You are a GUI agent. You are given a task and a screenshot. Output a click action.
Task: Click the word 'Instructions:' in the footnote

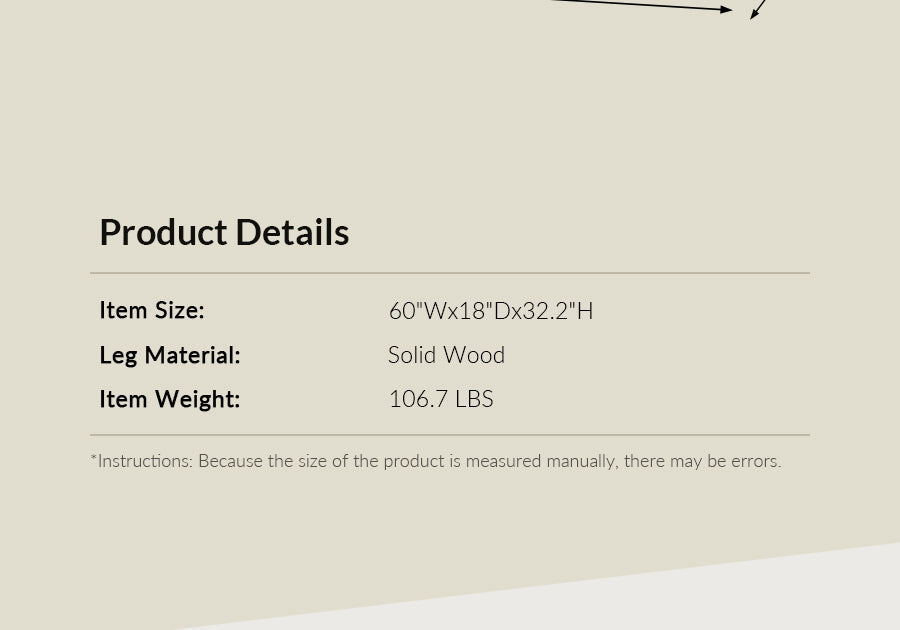(145, 461)
